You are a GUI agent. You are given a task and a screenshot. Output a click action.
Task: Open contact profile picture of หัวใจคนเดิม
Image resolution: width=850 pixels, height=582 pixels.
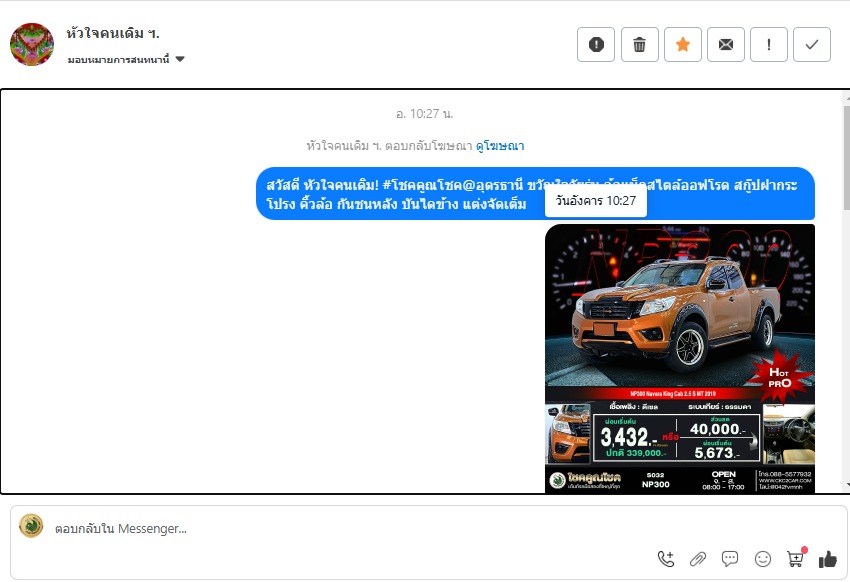tap(32, 44)
